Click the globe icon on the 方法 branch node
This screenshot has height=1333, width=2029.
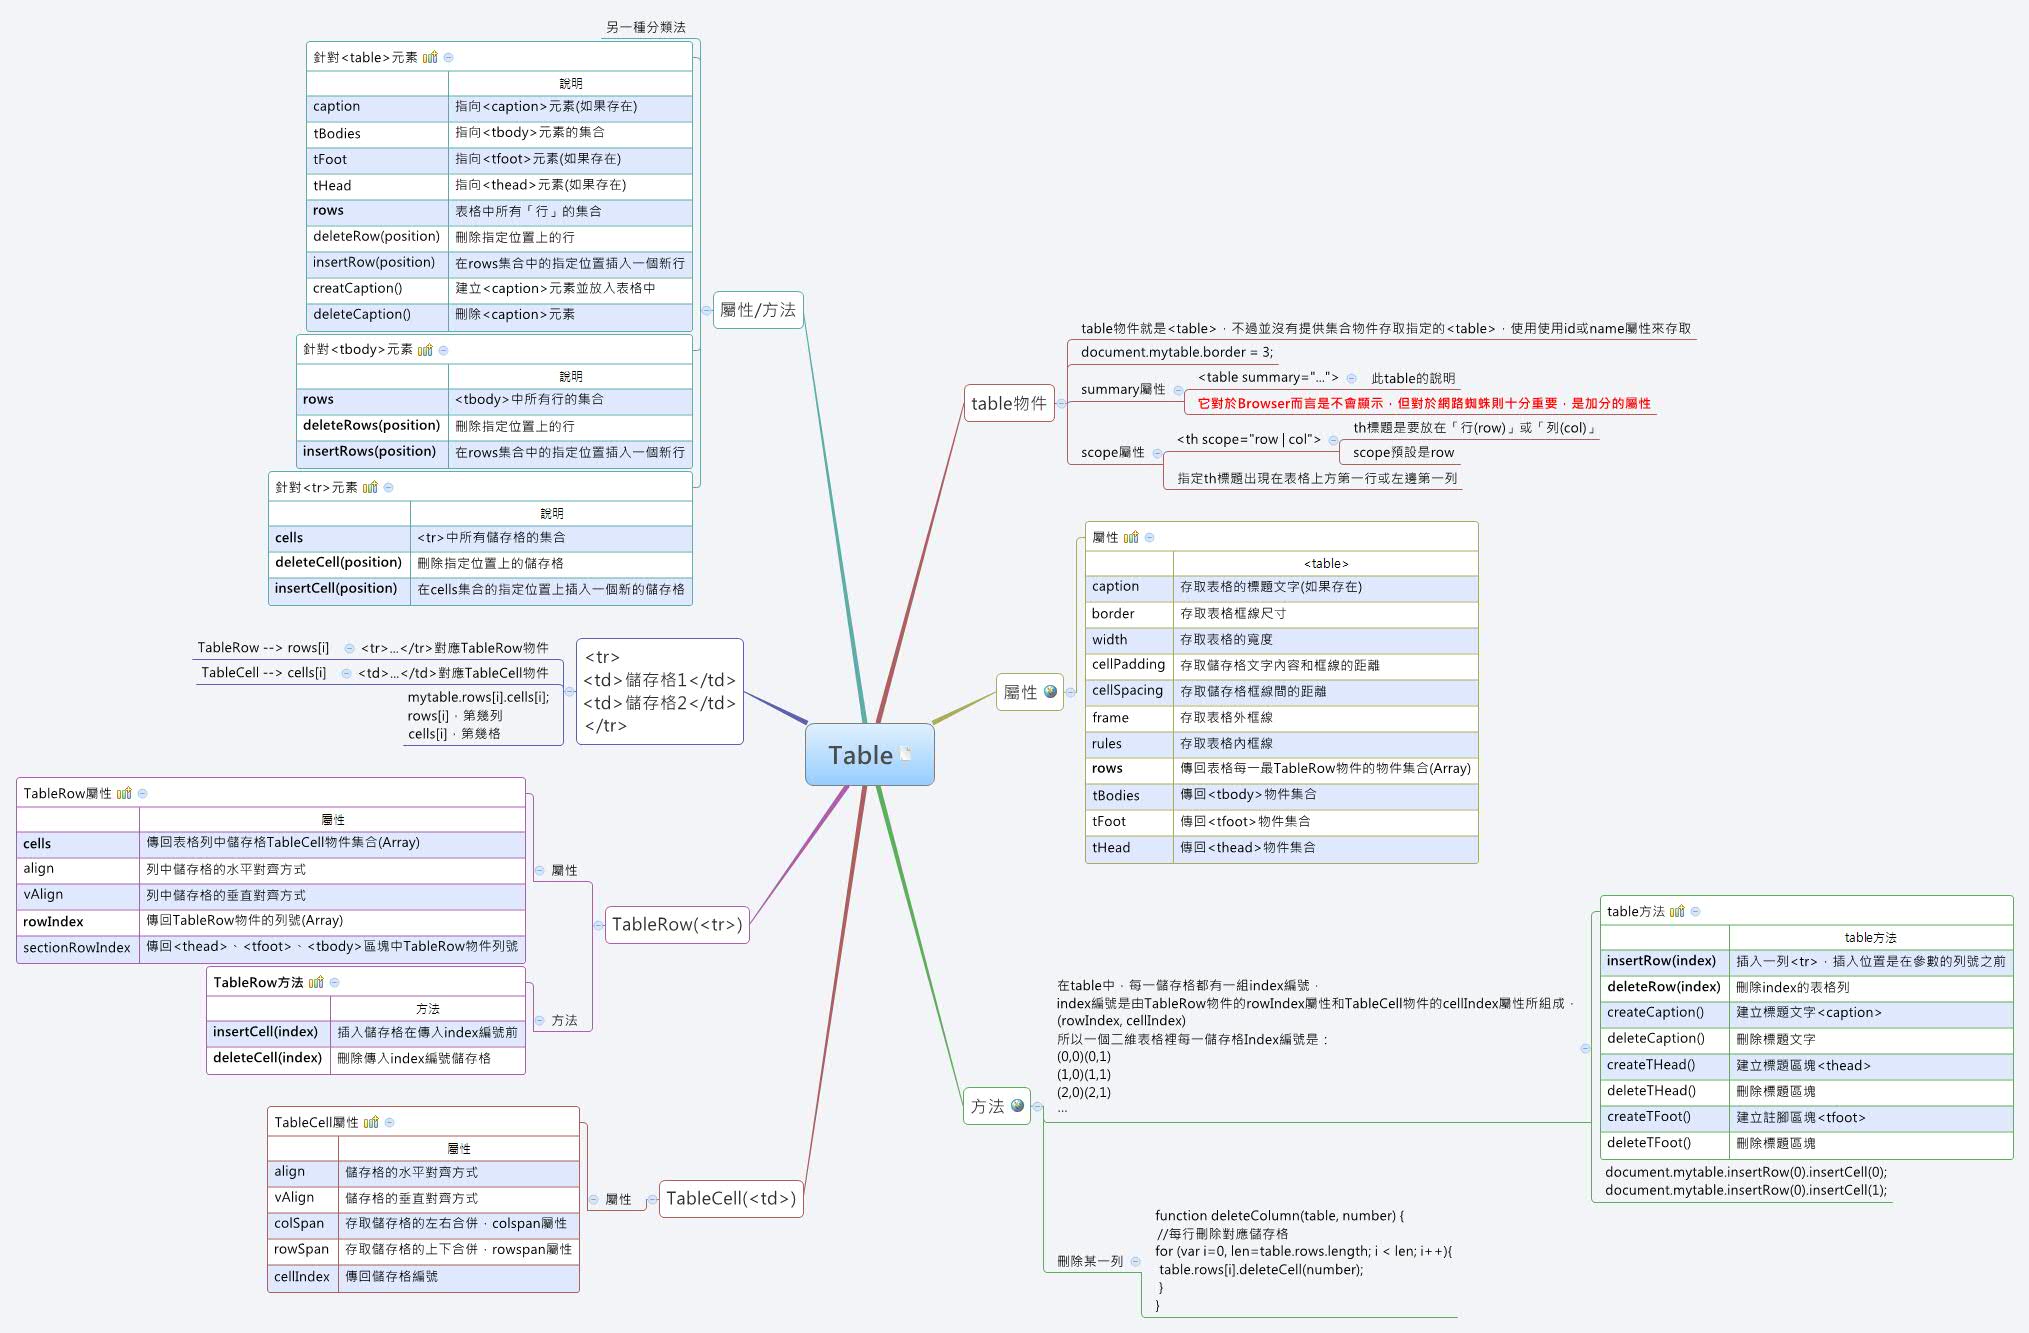click(1015, 1106)
